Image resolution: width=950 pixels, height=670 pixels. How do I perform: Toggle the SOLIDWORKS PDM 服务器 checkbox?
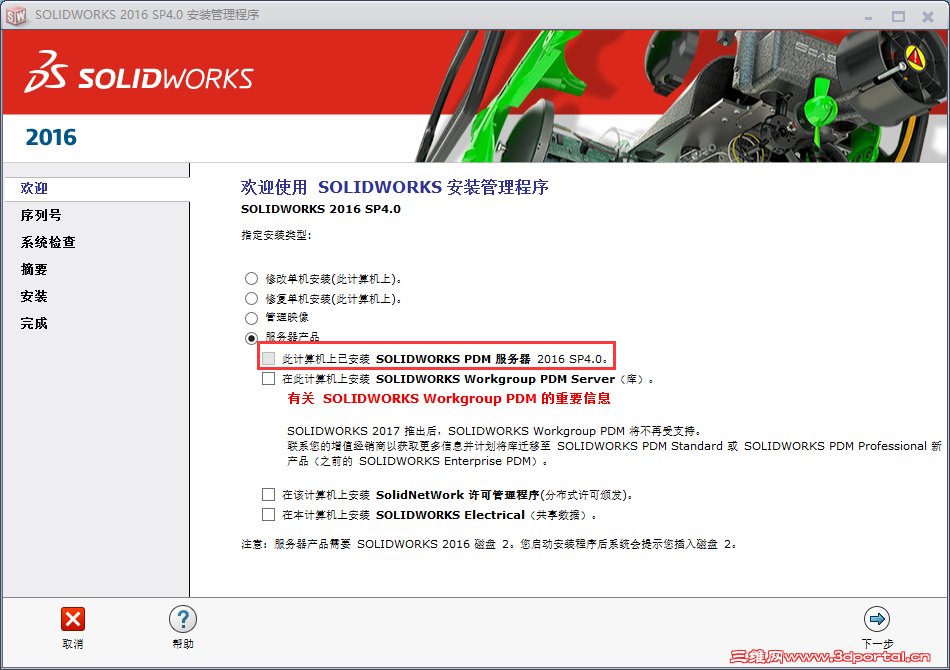tap(268, 359)
